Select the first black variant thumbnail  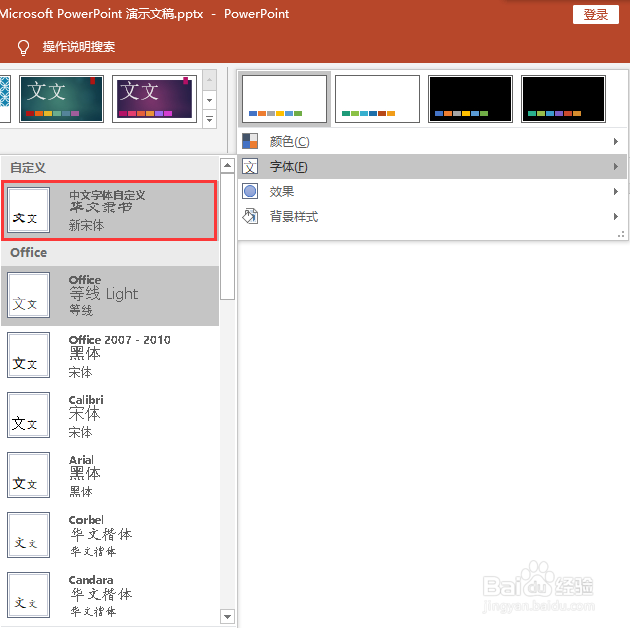point(470,99)
